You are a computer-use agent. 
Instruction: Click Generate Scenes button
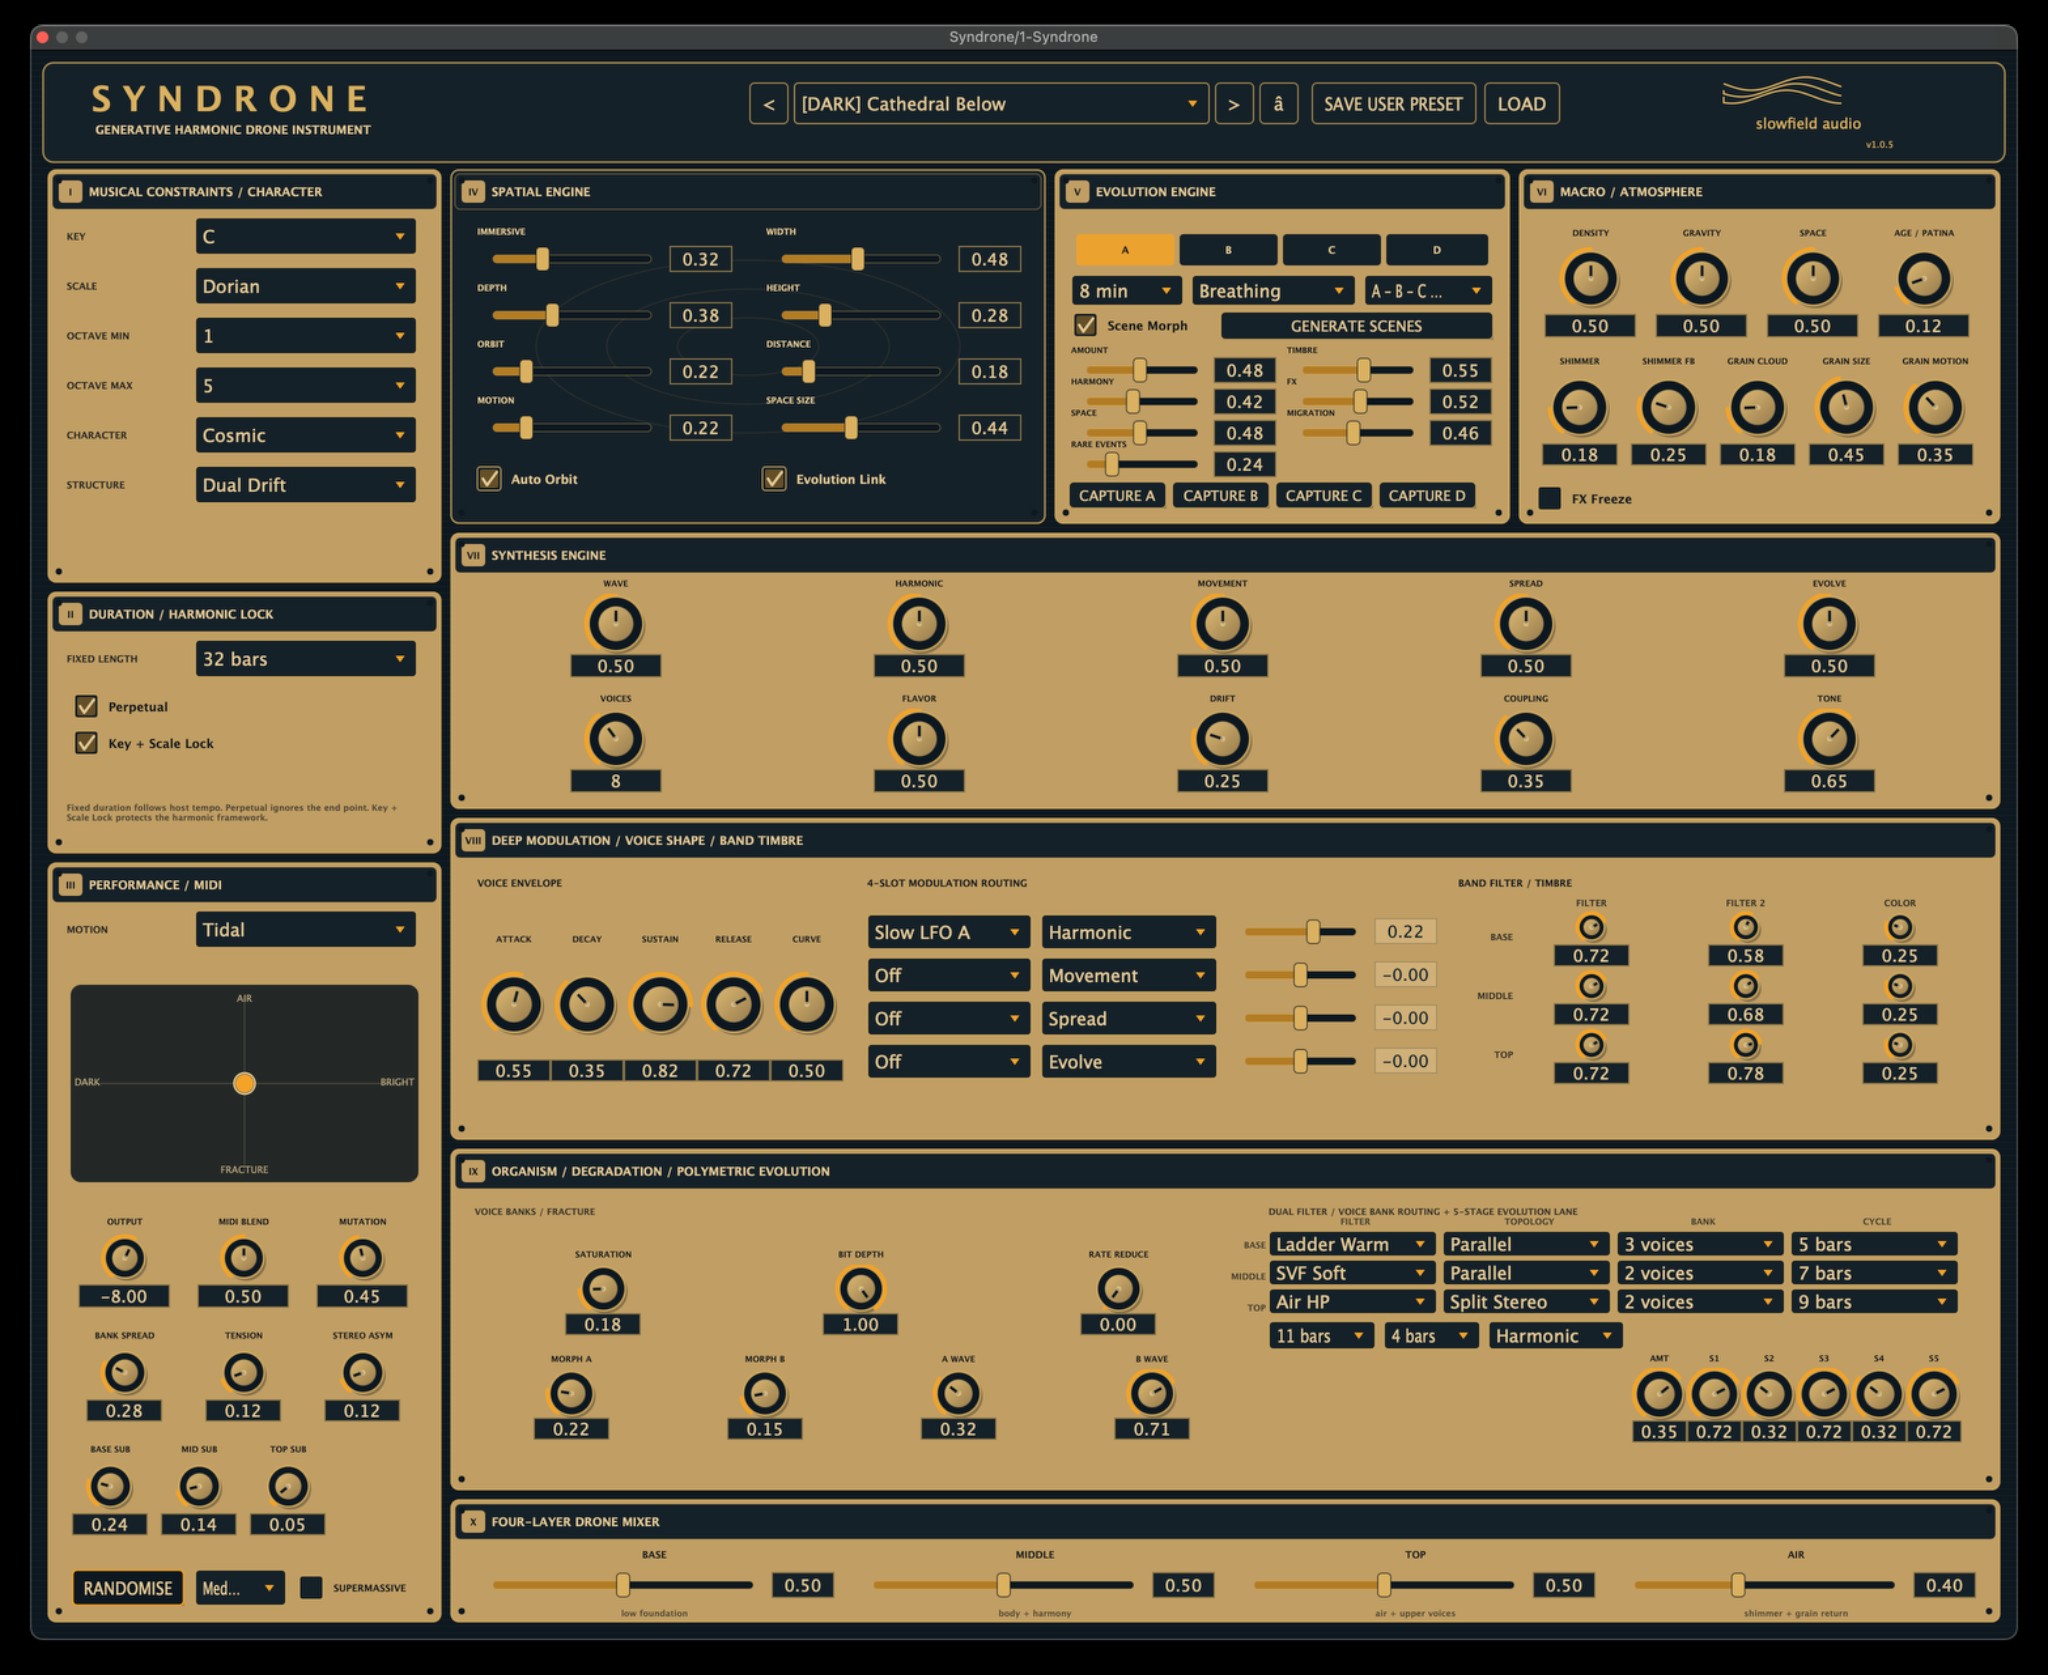[x=1356, y=326]
